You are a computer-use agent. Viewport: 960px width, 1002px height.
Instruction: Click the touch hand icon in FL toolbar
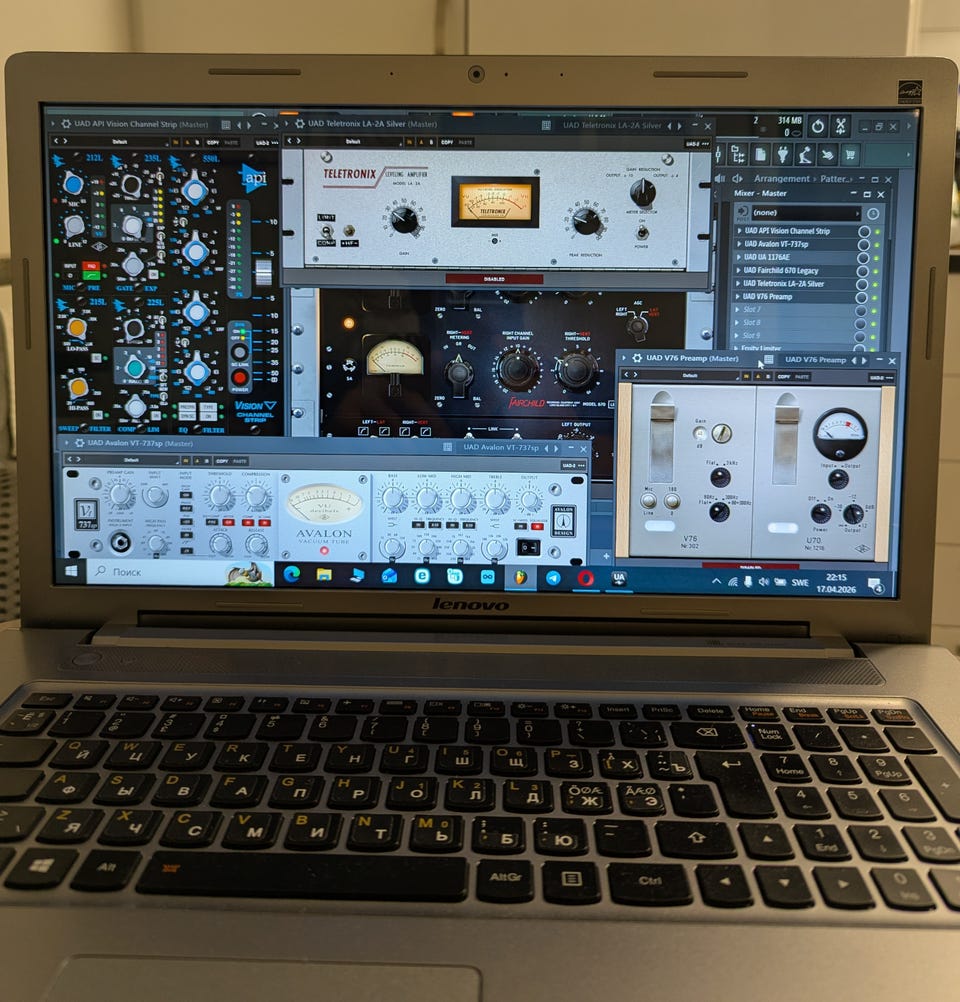pos(827,154)
